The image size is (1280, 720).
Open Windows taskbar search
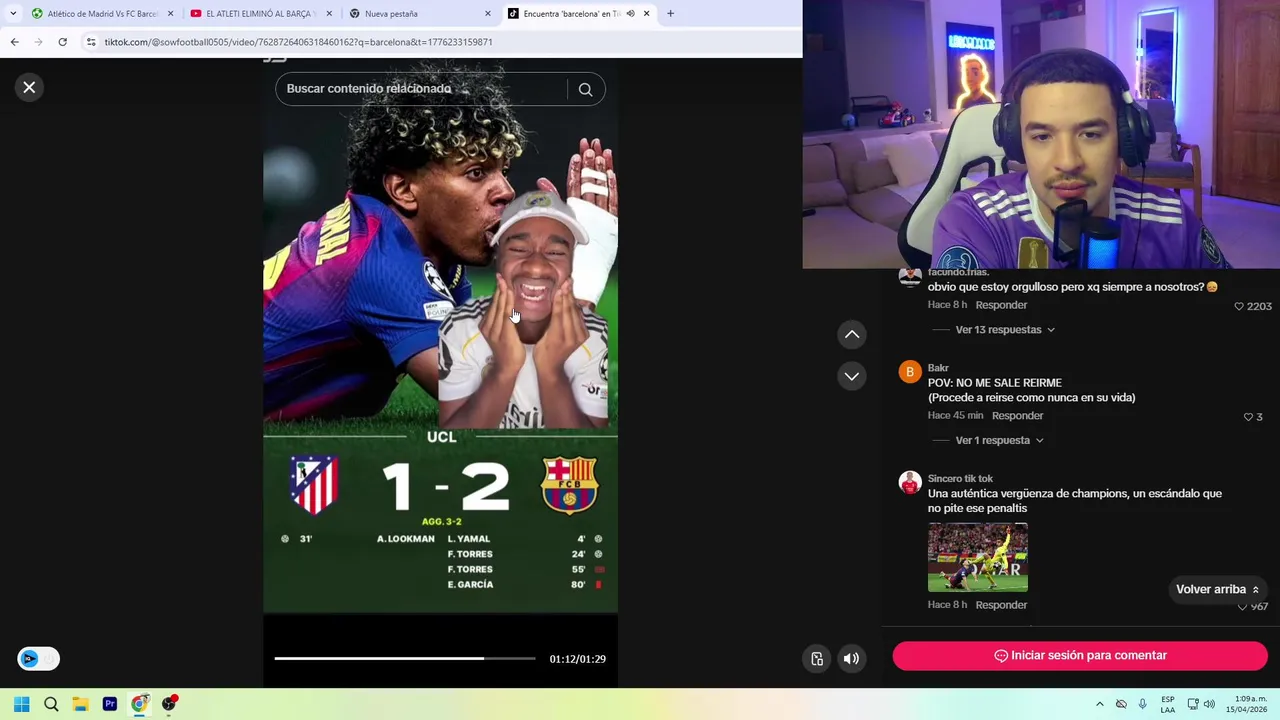(x=51, y=704)
